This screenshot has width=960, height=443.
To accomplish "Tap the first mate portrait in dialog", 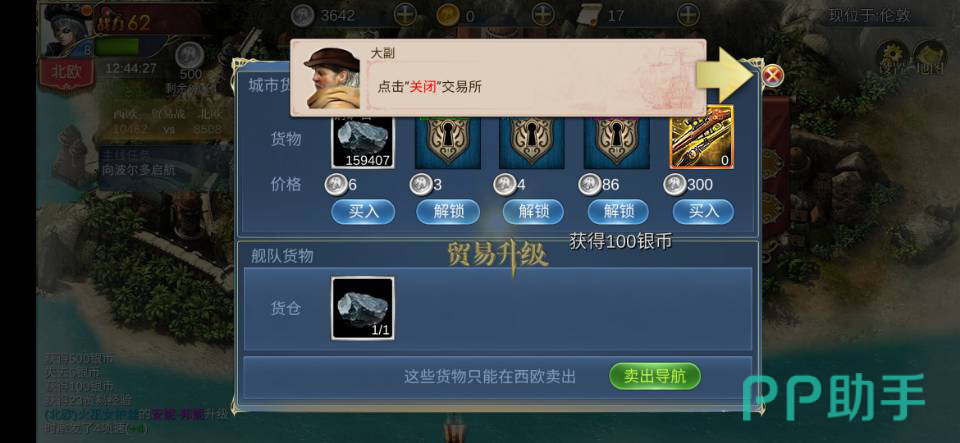I will [x=332, y=78].
